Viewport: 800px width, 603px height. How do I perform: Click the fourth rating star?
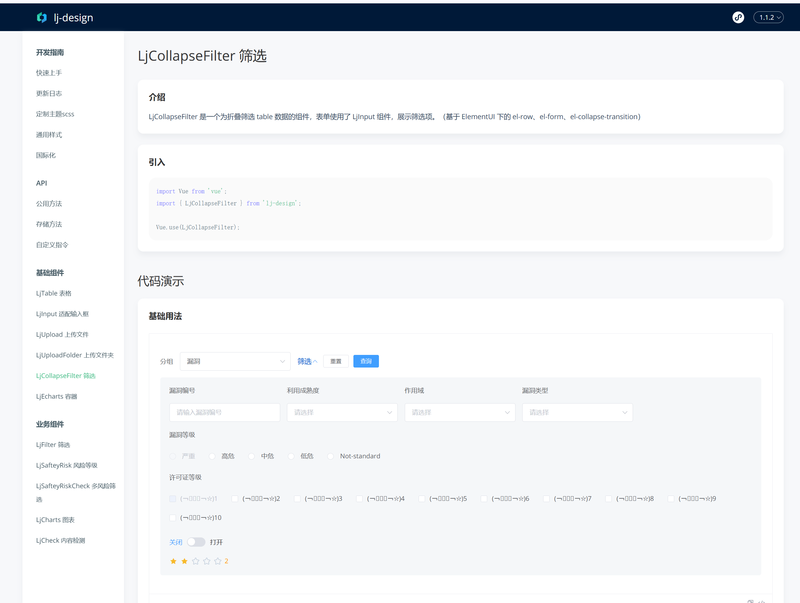pos(206,561)
